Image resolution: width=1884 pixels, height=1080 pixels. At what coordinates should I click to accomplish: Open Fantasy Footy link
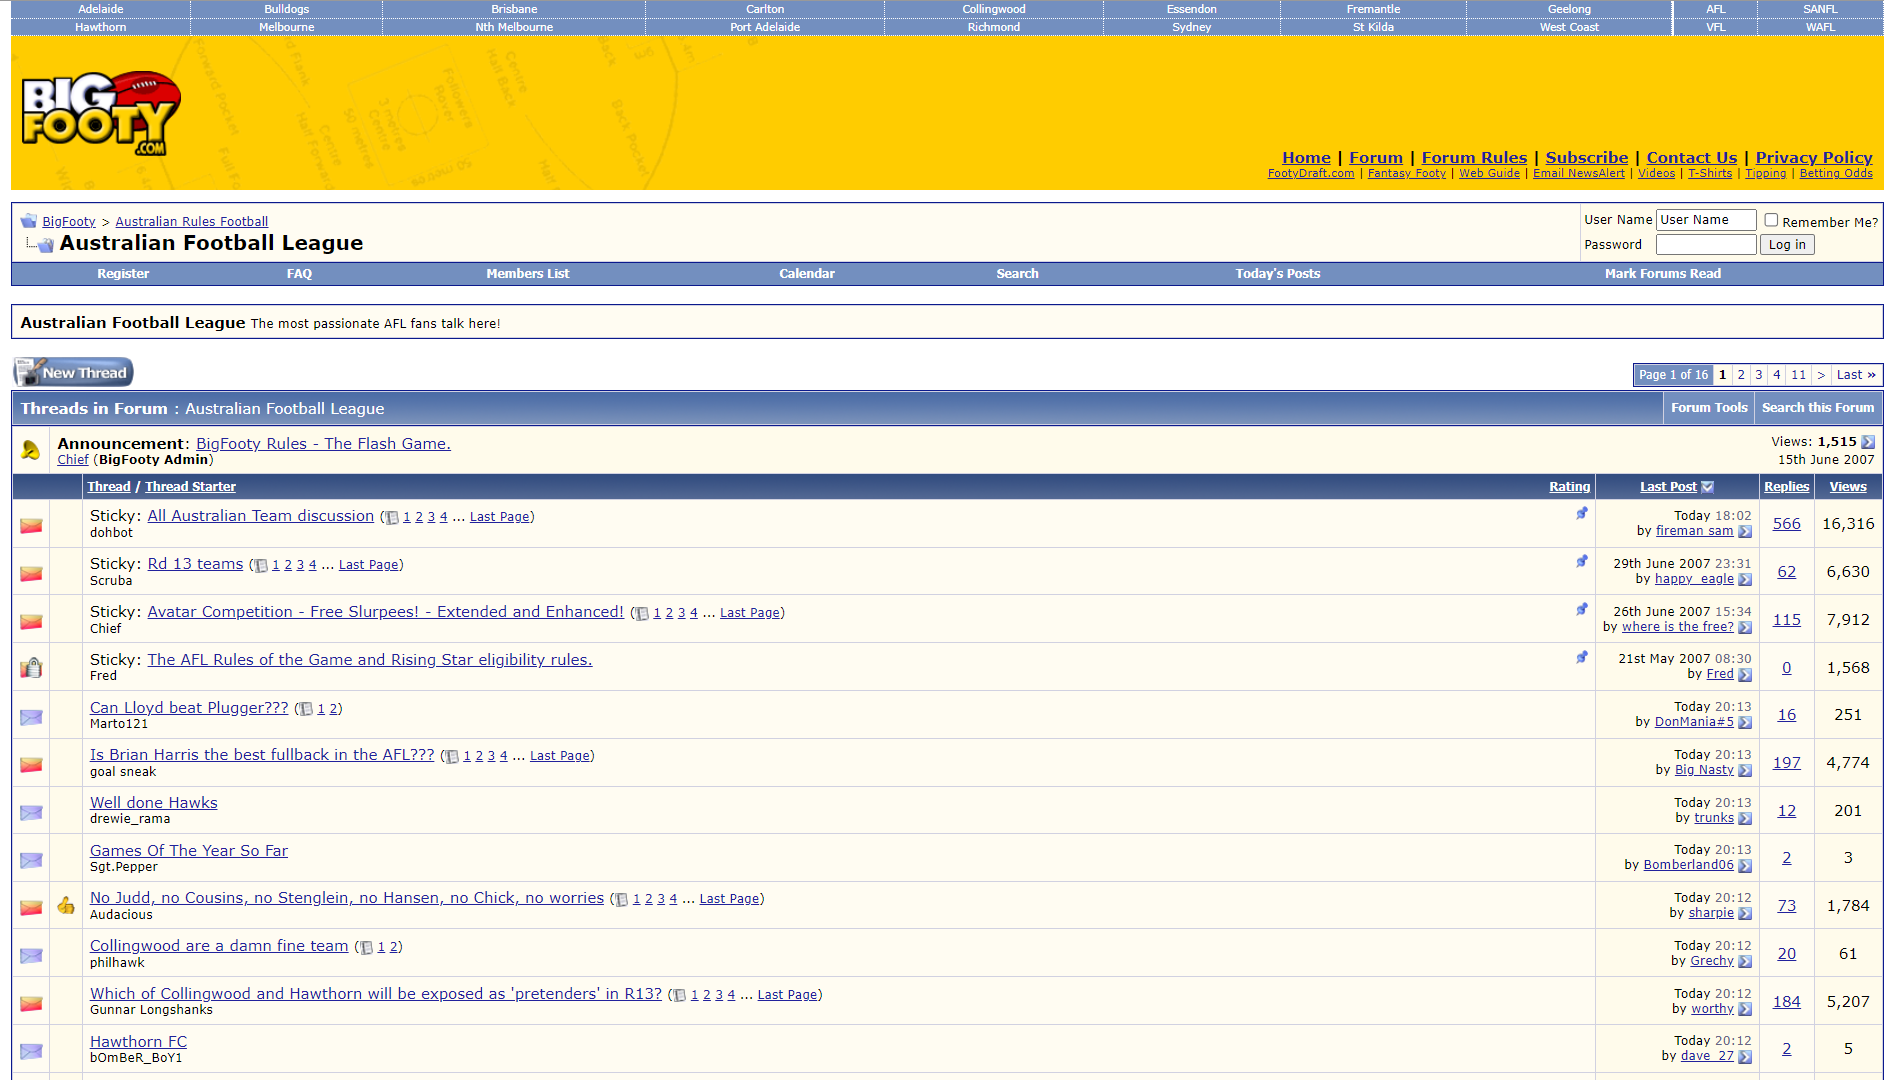[x=1406, y=174]
